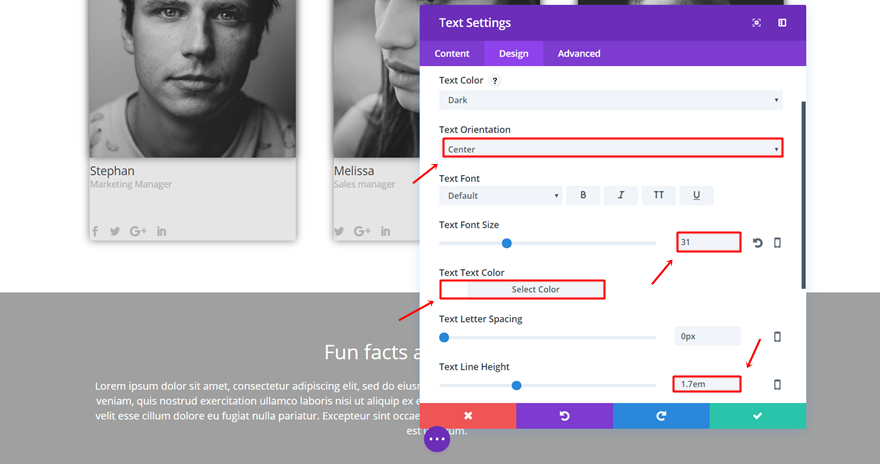Open responsive options for Text Font Size

coord(777,243)
